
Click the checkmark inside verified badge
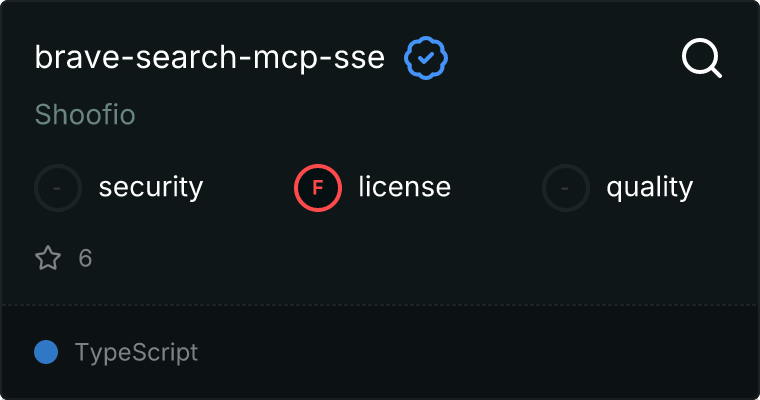(x=426, y=59)
